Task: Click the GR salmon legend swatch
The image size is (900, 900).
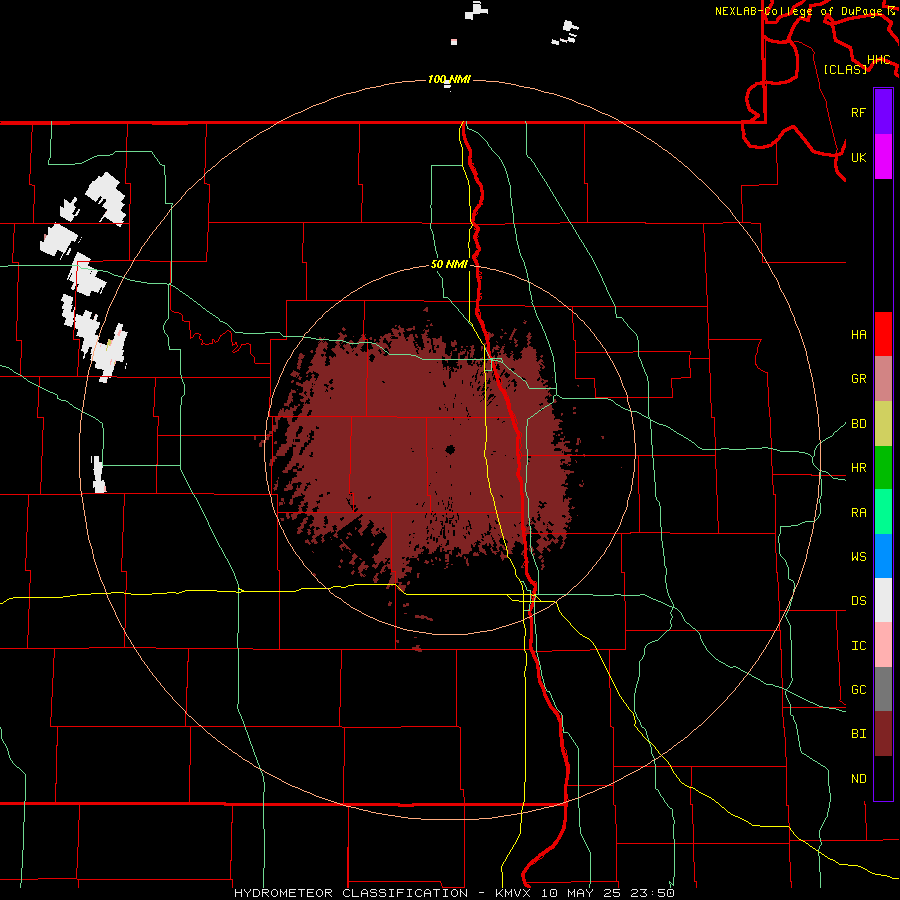Action: pyautogui.click(x=883, y=379)
